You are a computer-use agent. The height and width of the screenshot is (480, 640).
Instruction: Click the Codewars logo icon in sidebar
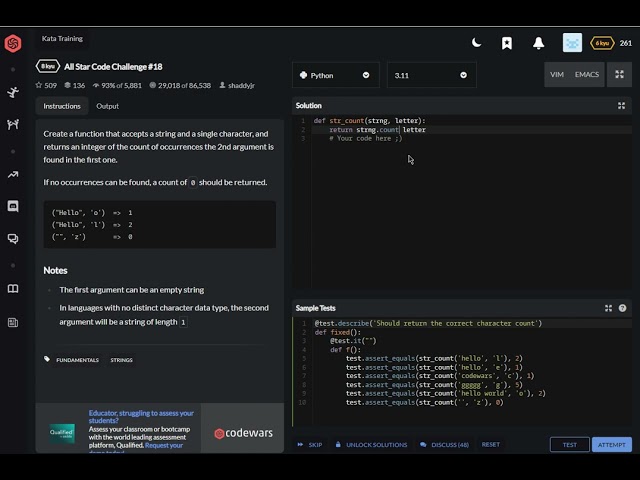13,43
